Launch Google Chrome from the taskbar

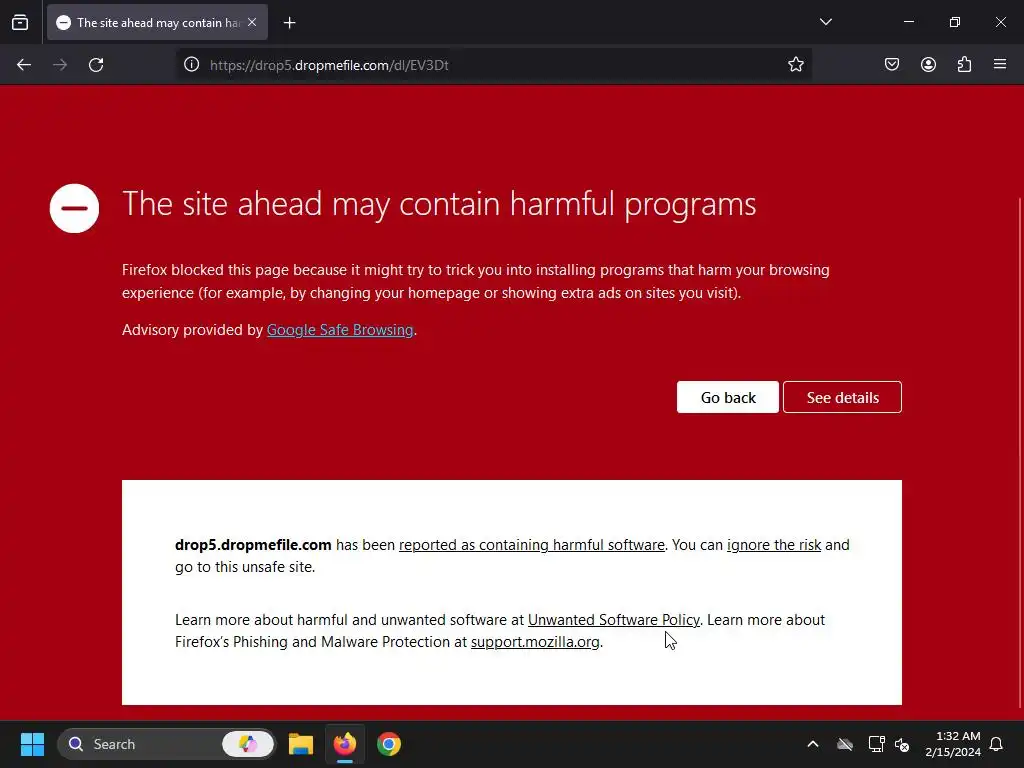tap(389, 744)
